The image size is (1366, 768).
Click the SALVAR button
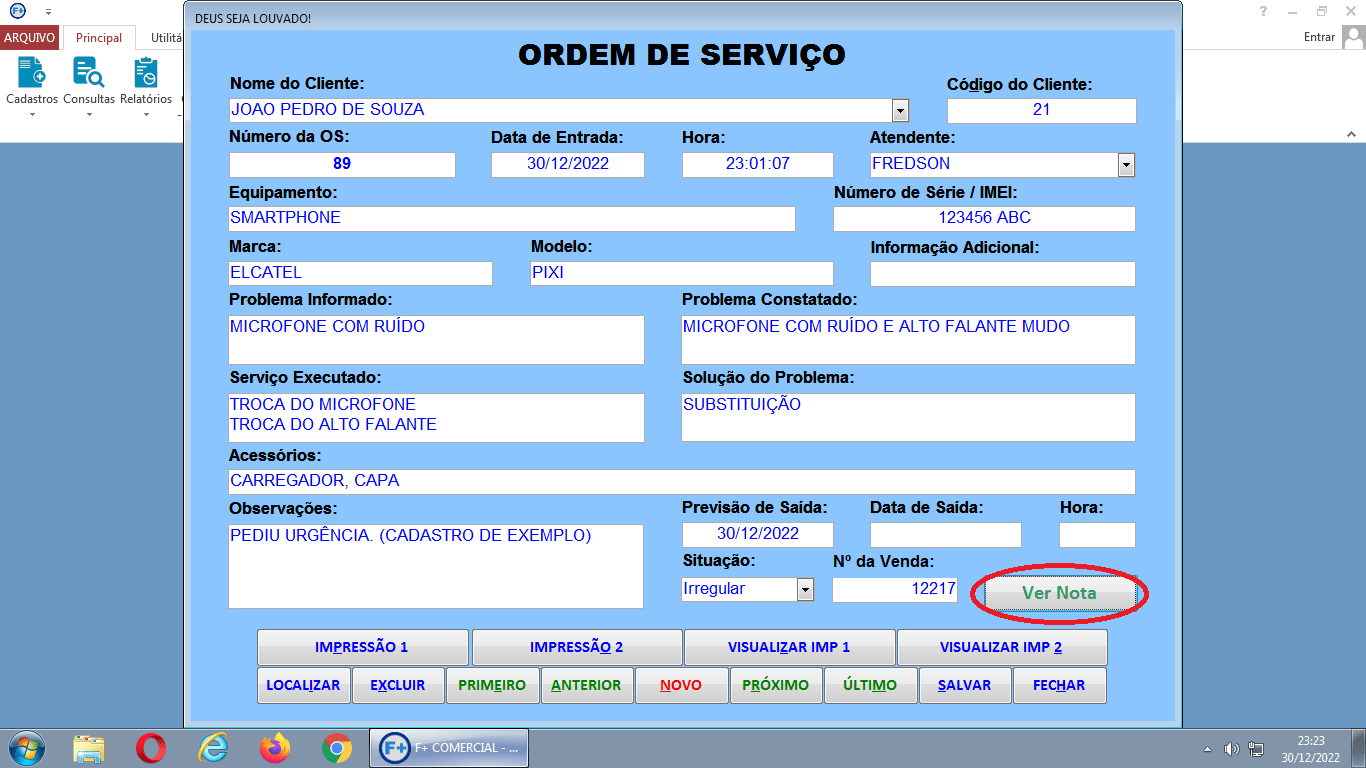tap(965, 685)
